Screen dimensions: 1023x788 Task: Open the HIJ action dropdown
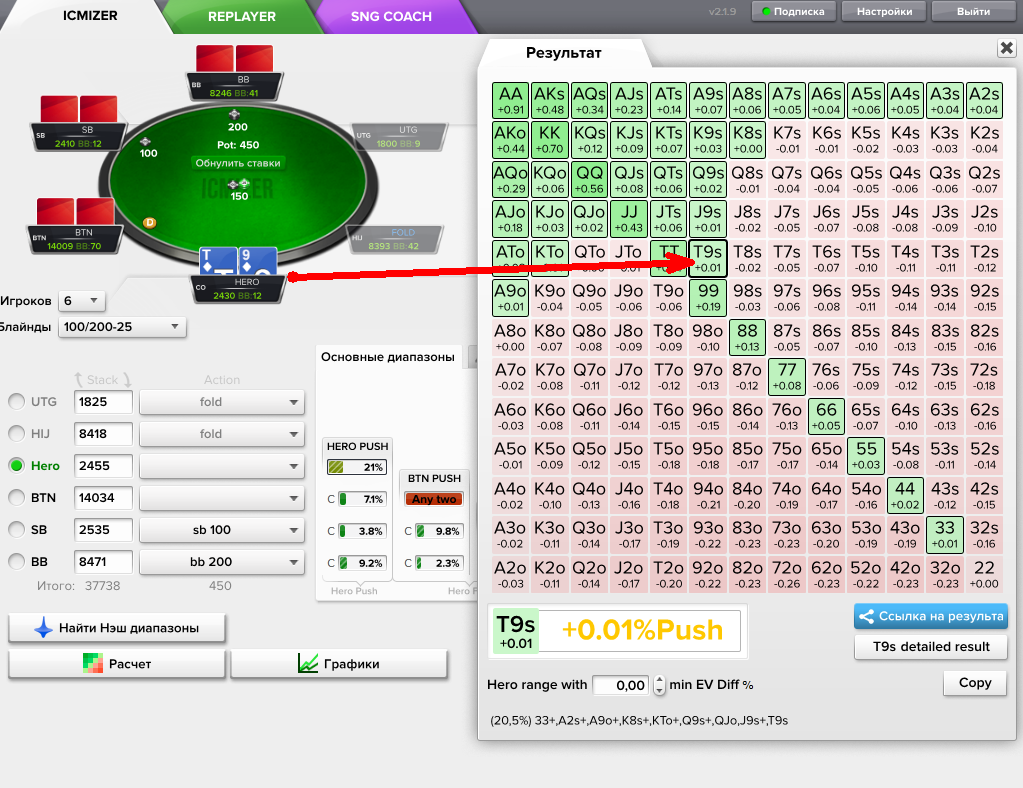(222, 434)
